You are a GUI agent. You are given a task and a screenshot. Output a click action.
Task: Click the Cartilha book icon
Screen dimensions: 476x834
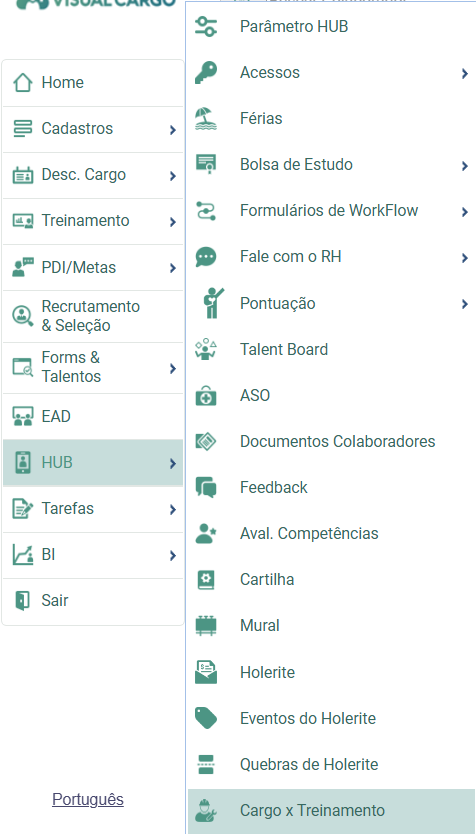[x=206, y=580]
